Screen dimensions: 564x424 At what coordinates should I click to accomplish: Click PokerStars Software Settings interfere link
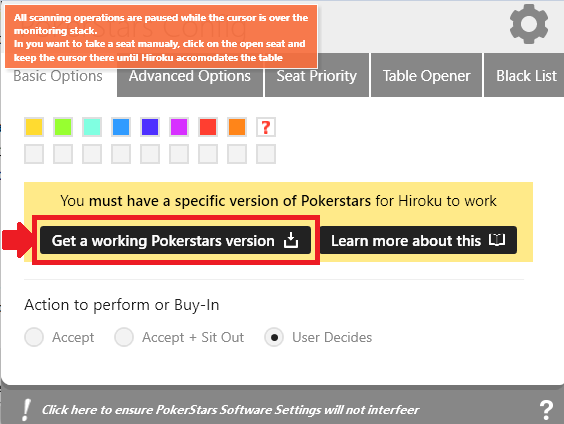[230, 410]
